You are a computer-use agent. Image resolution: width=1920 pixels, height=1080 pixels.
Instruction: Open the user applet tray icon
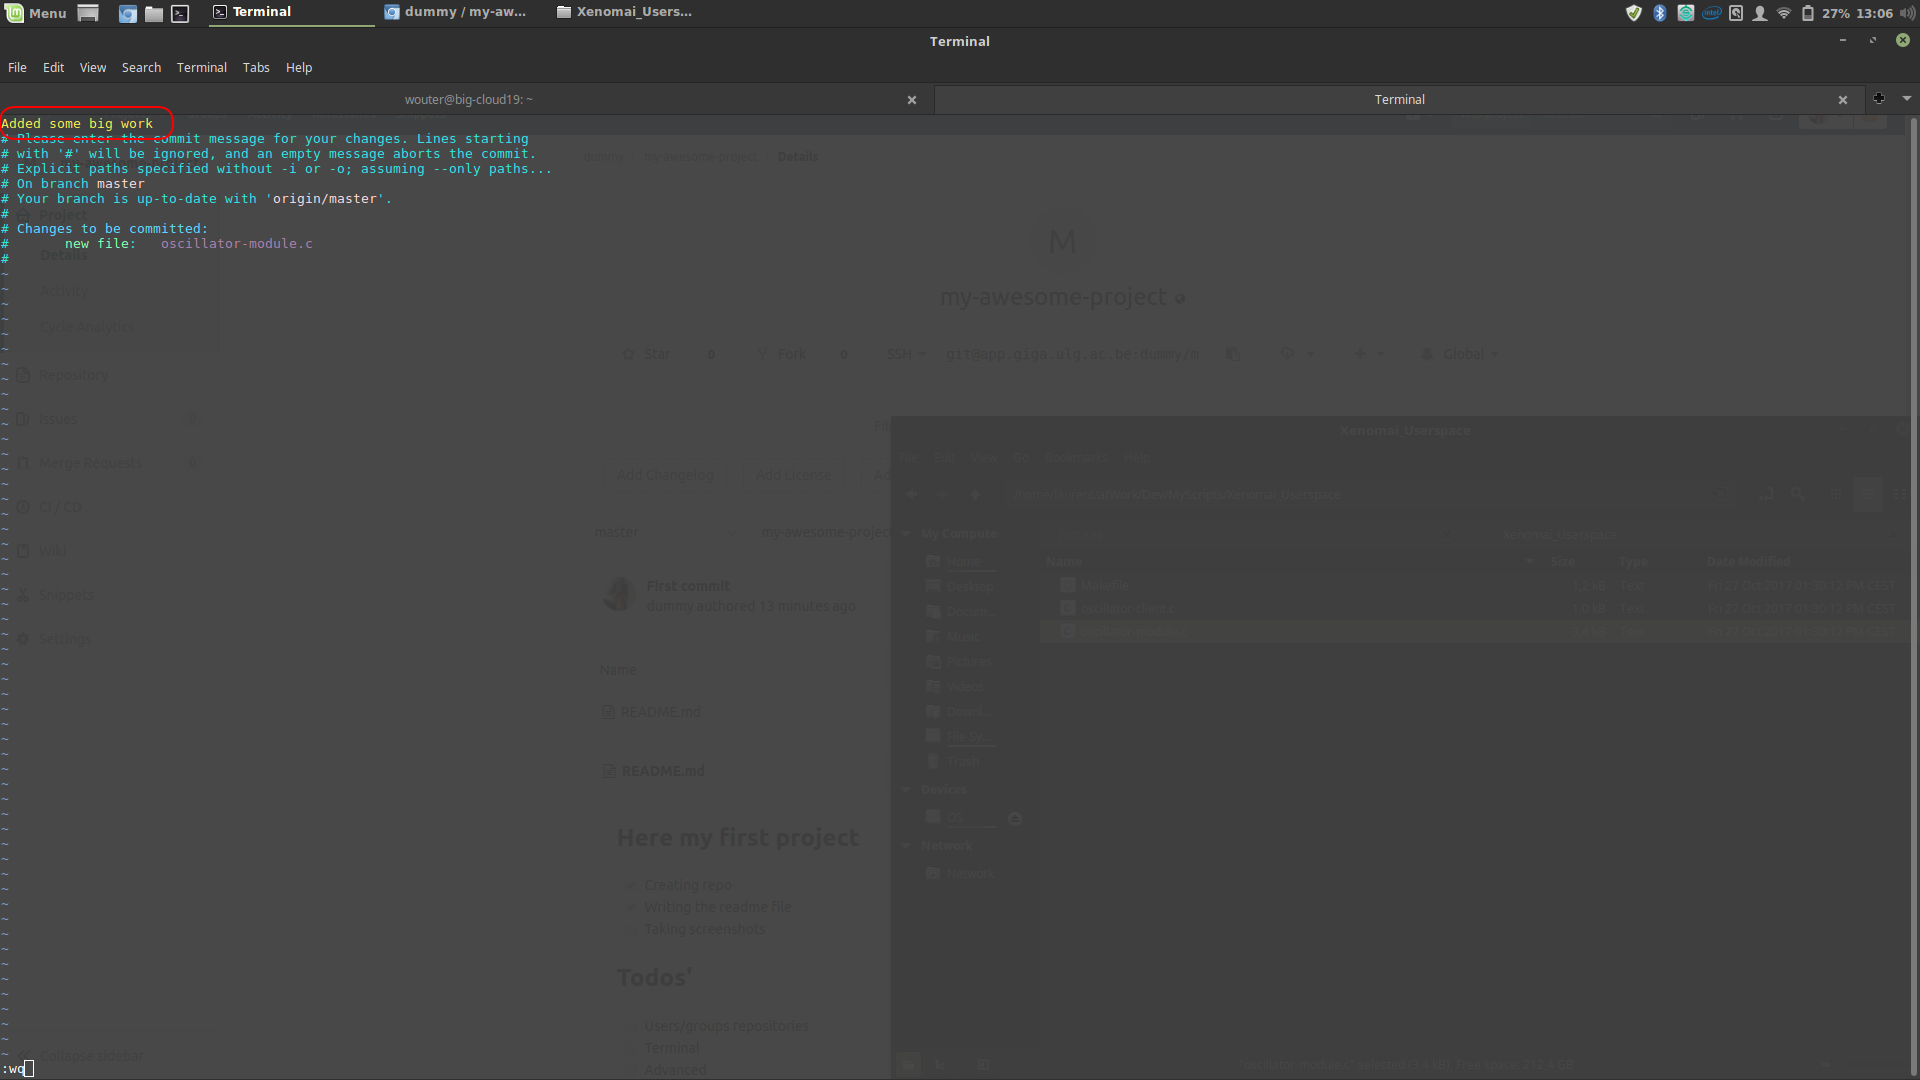(1760, 13)
